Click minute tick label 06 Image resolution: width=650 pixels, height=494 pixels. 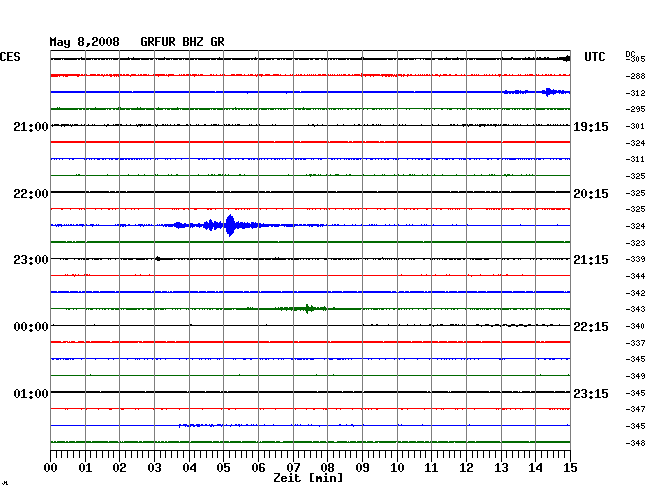click(258, 468)
